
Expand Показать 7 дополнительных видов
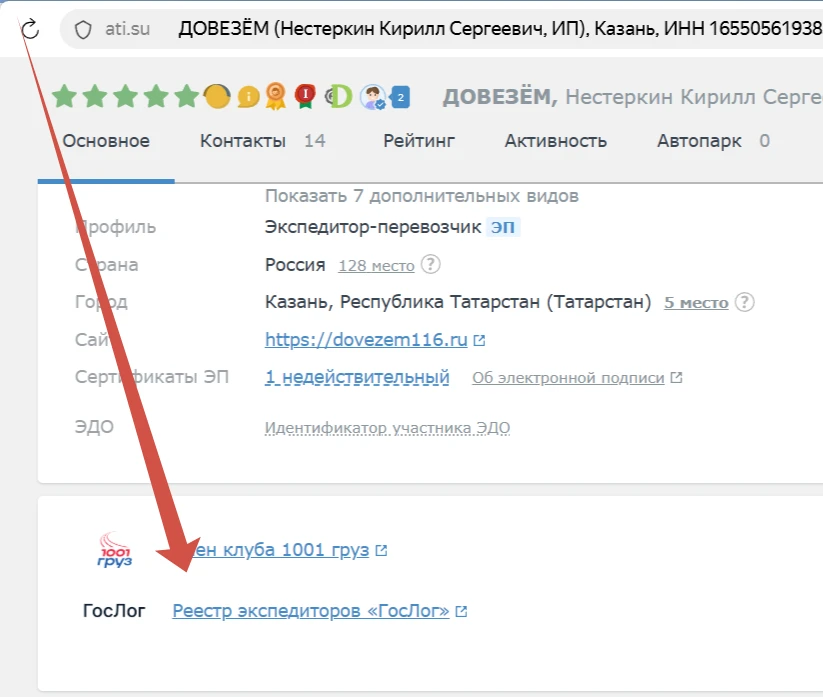click(421, 196)
